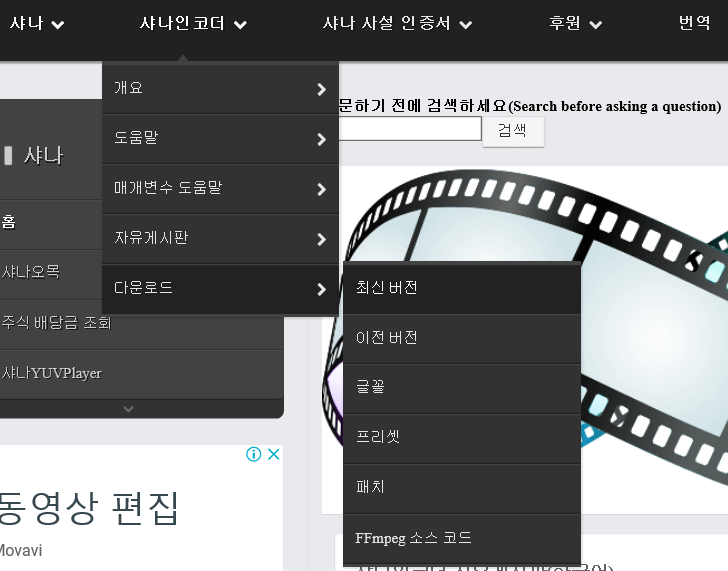Click the arrow beside 도움말
The image size is (728, 571).
coord(321,139)
